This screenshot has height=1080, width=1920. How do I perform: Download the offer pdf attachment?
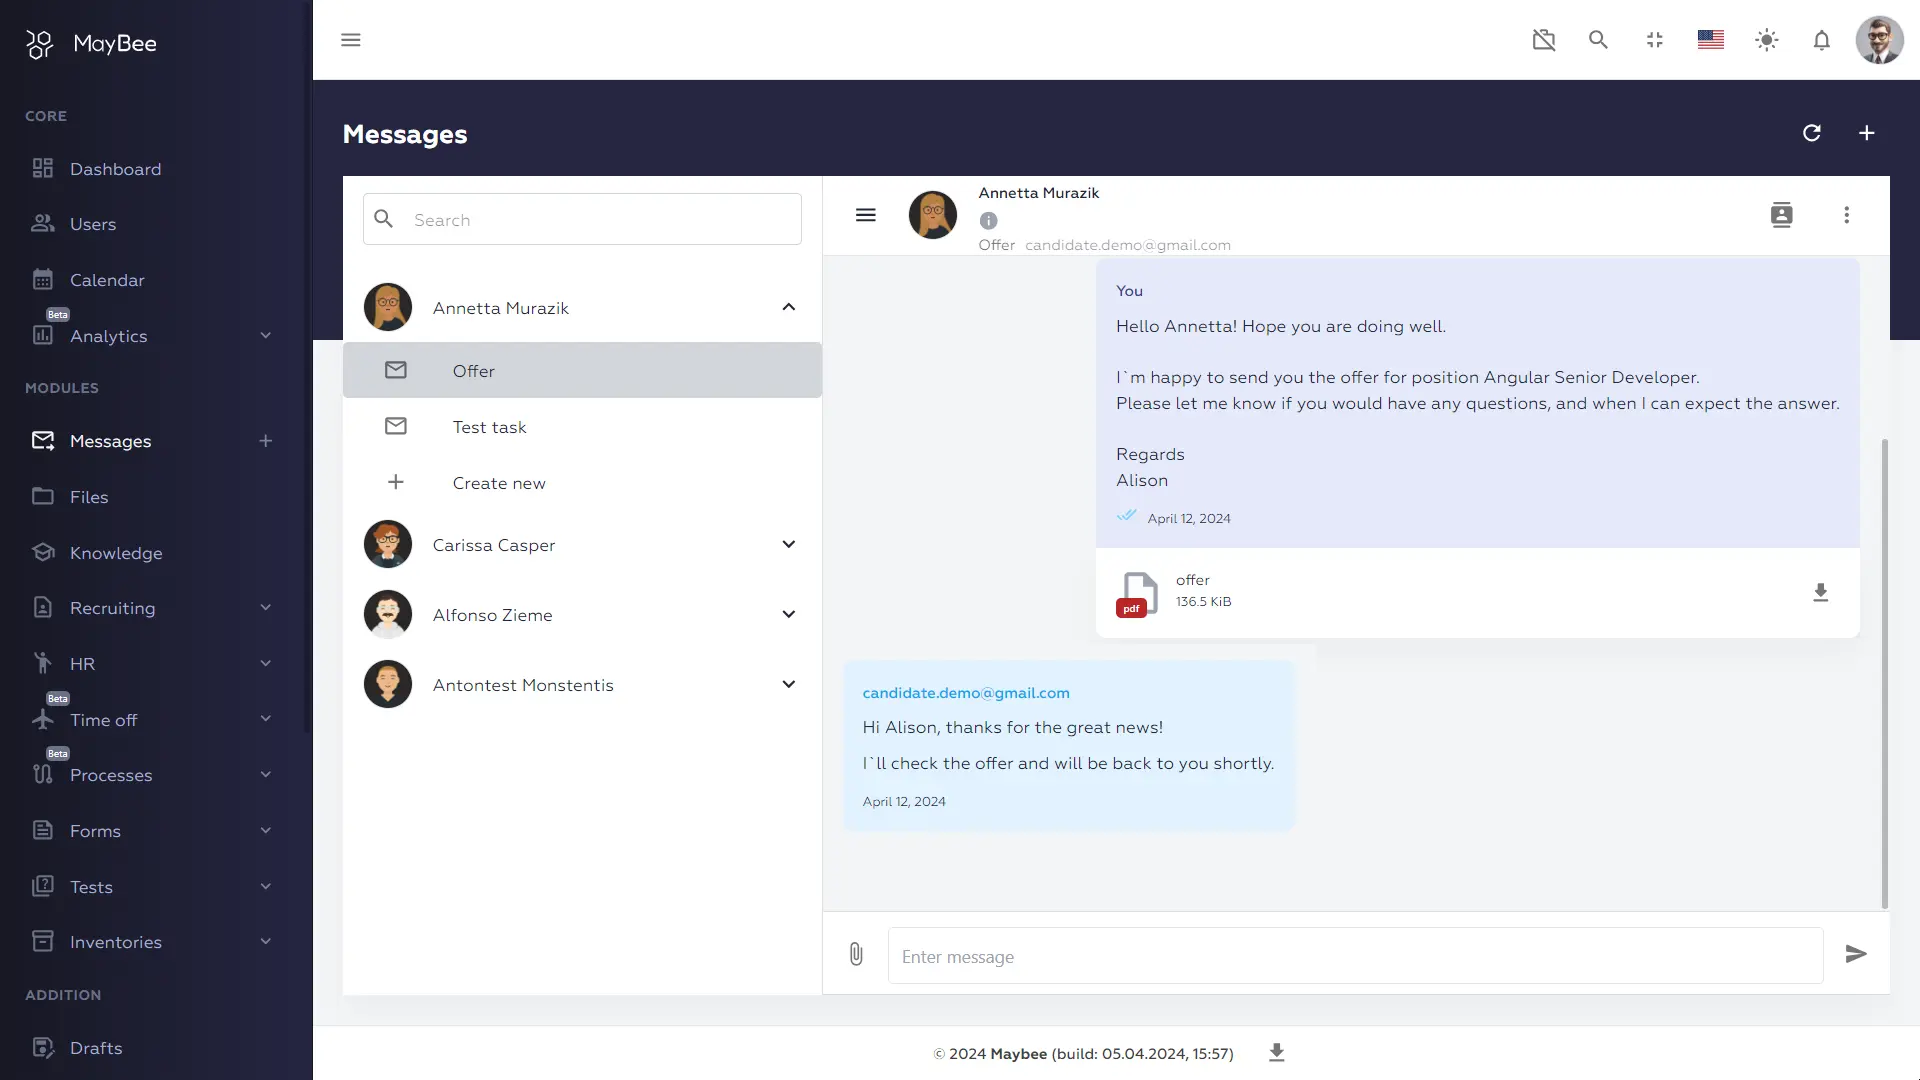click(x=1820, y=592)
